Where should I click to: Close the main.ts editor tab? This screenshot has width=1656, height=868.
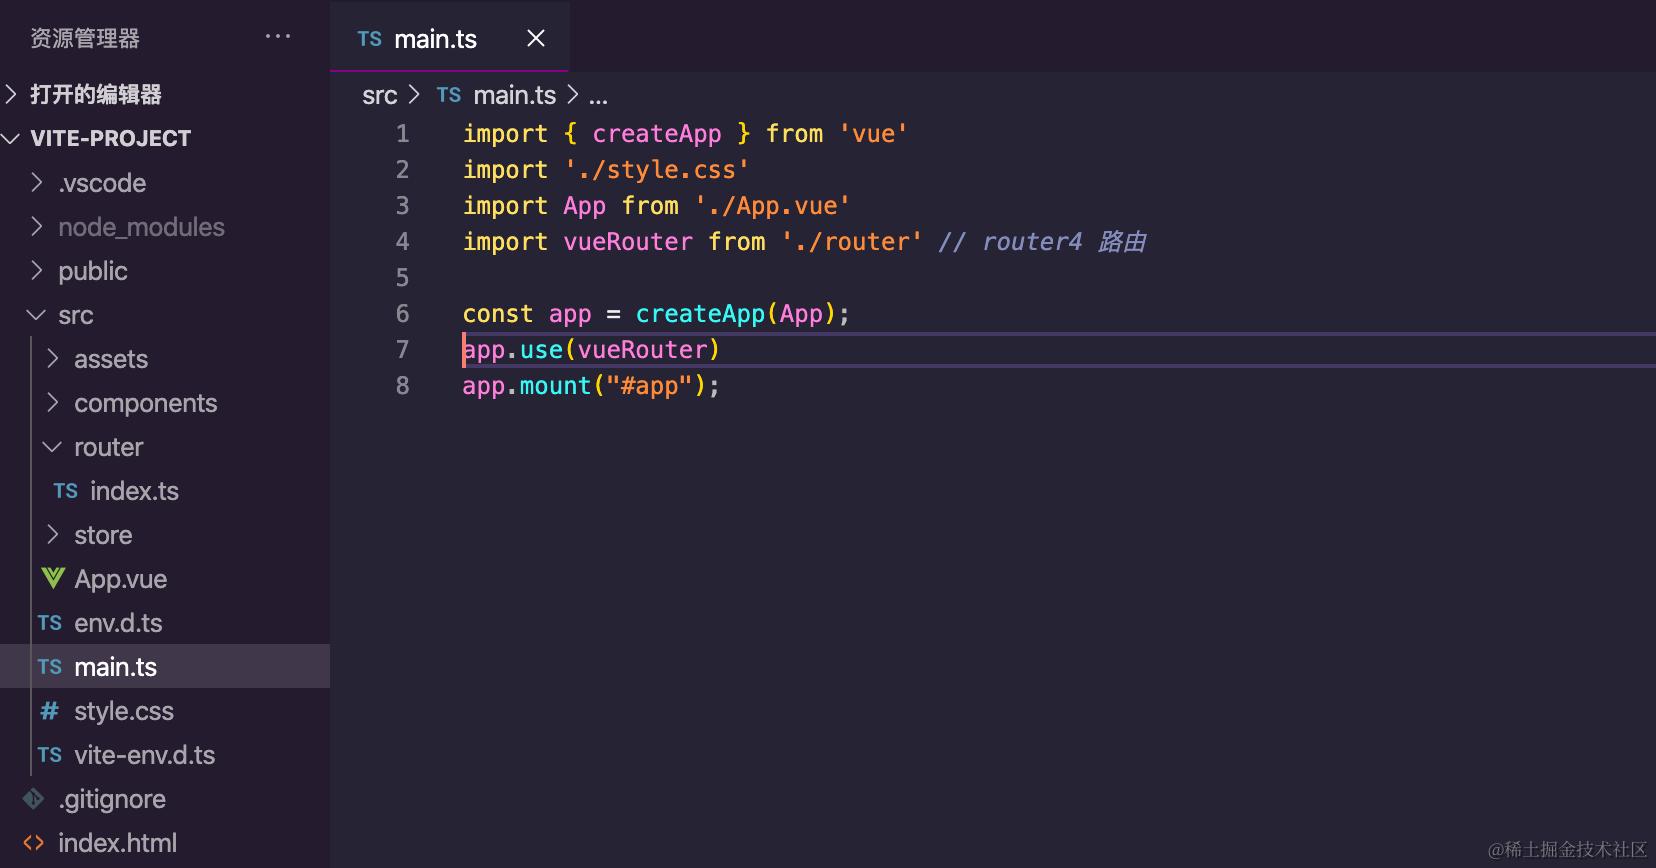tap(536, 38)
